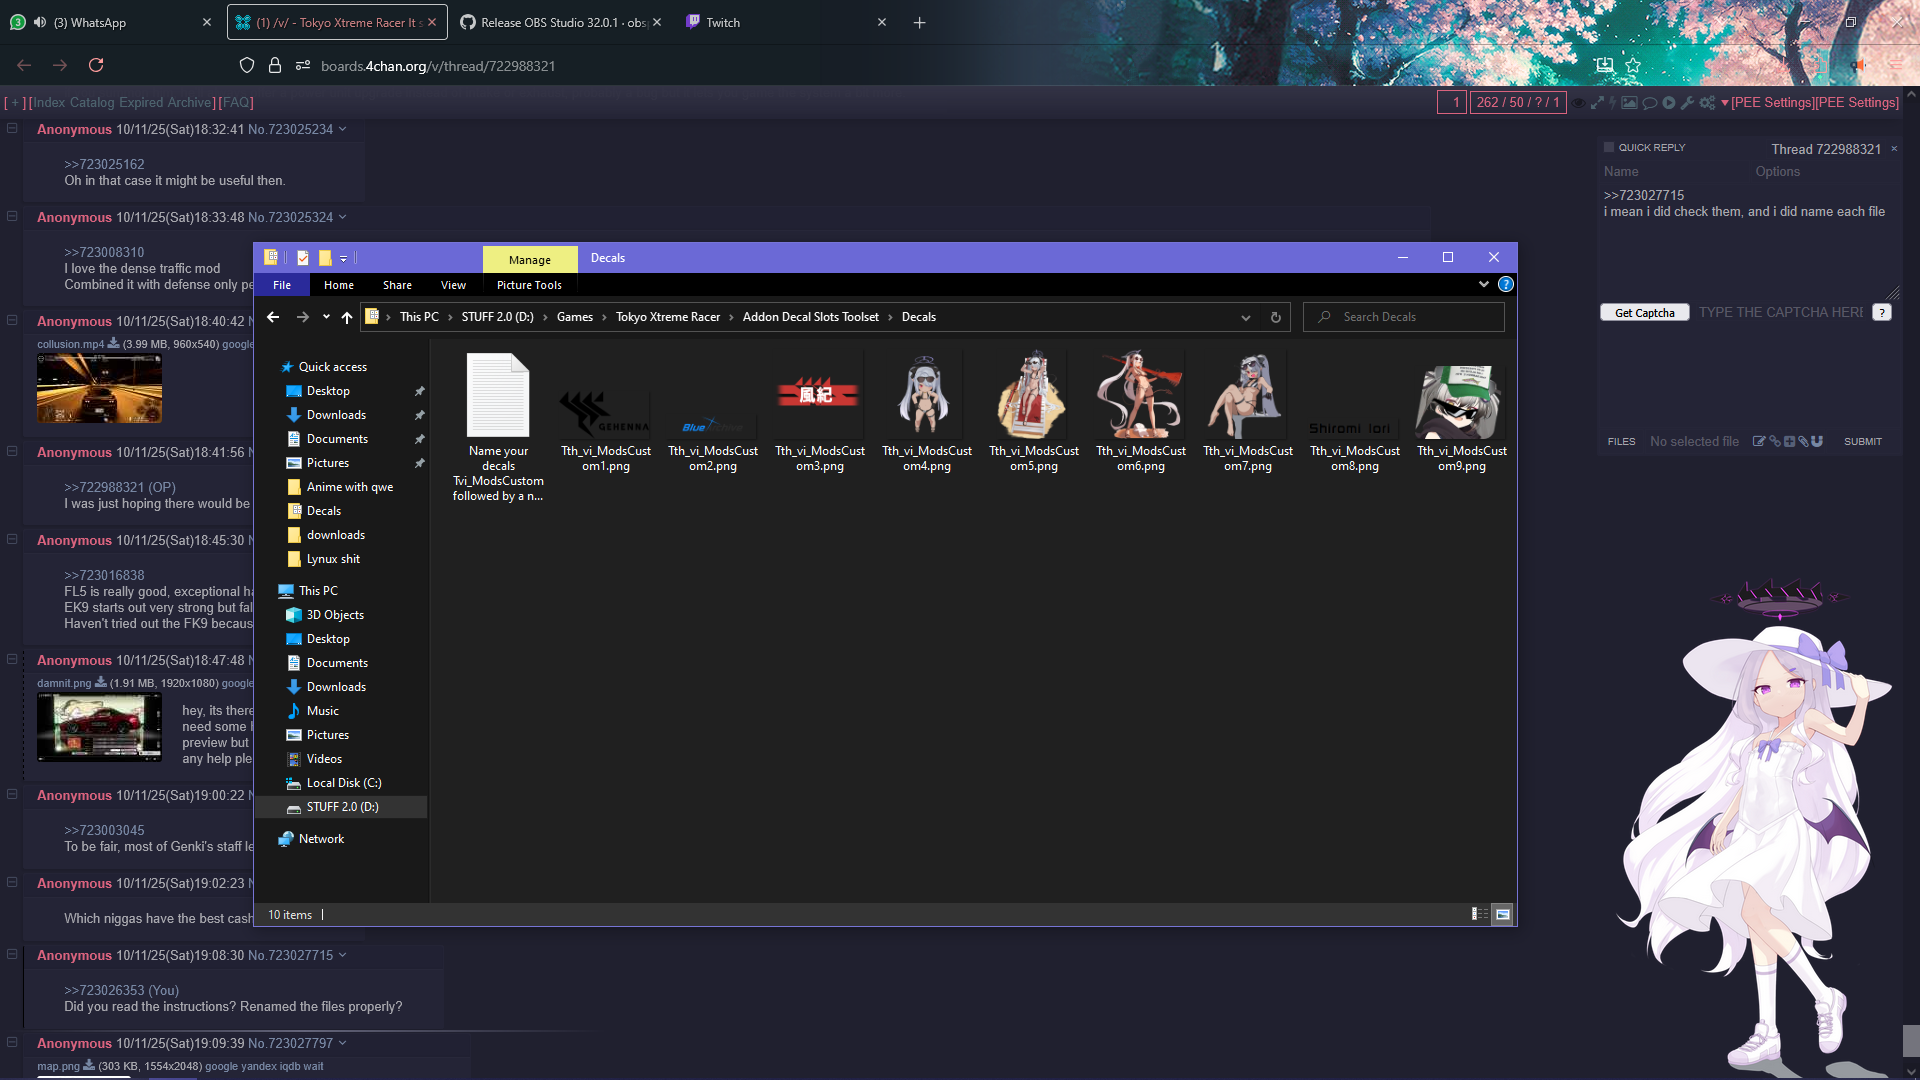Collapse the Explorer ribbon chevron
Image resolution: width=1920 pixels, height=1080 pixels.
(x=1483, y=285)
